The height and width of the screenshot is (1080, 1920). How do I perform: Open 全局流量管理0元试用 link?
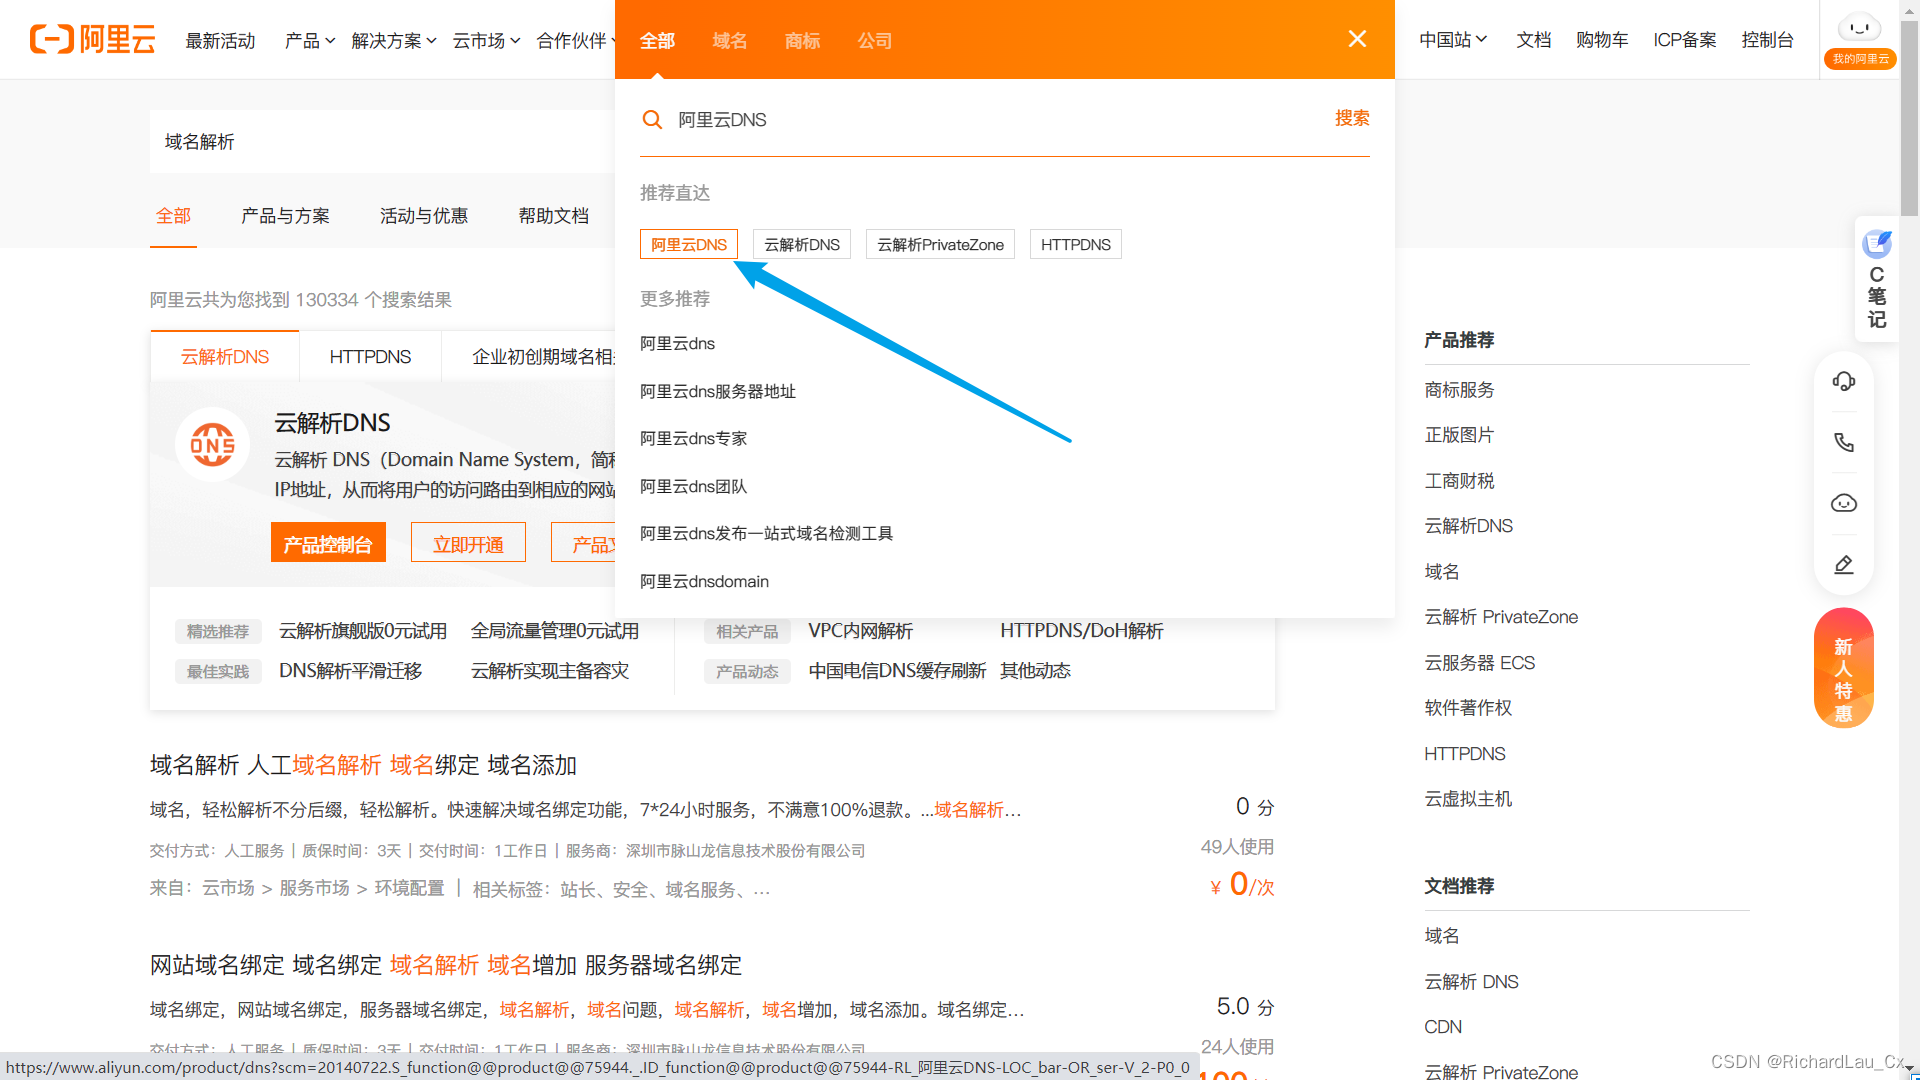click(555, 631)
